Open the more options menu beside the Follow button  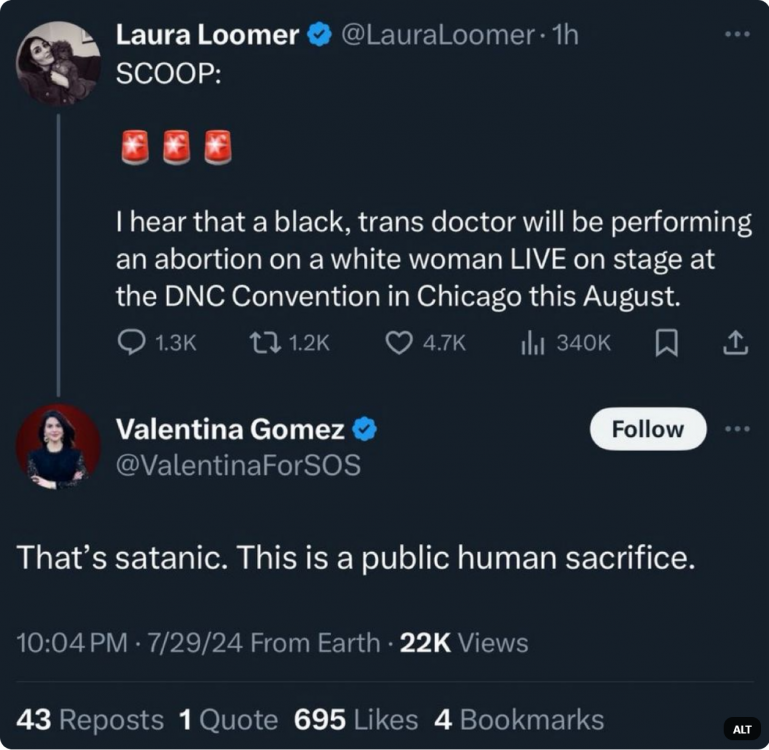[x=737, y=429]
